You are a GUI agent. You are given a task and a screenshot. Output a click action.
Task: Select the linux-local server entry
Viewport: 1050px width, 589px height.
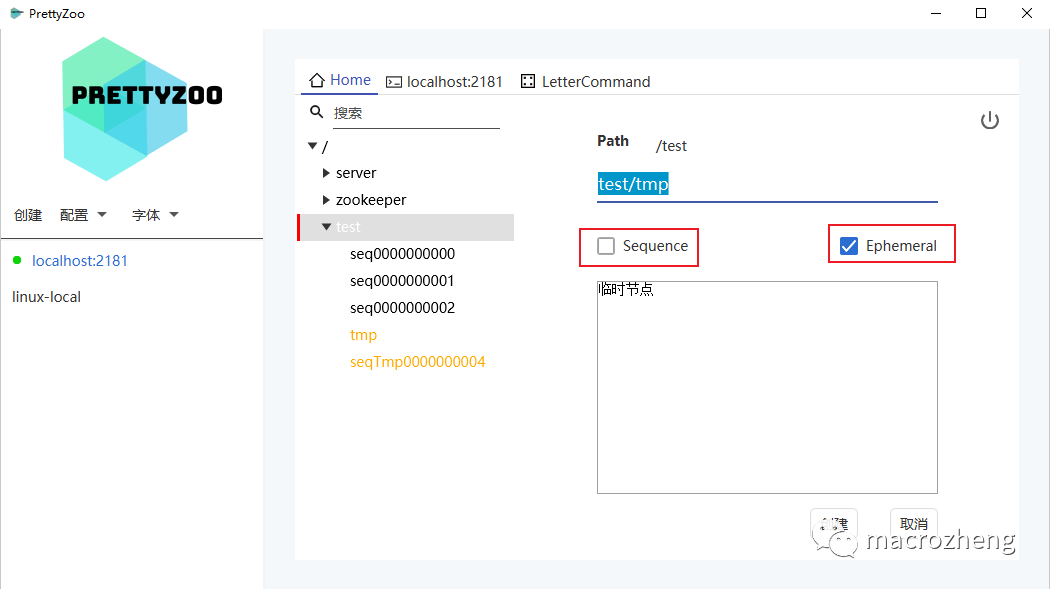[46, 297]
